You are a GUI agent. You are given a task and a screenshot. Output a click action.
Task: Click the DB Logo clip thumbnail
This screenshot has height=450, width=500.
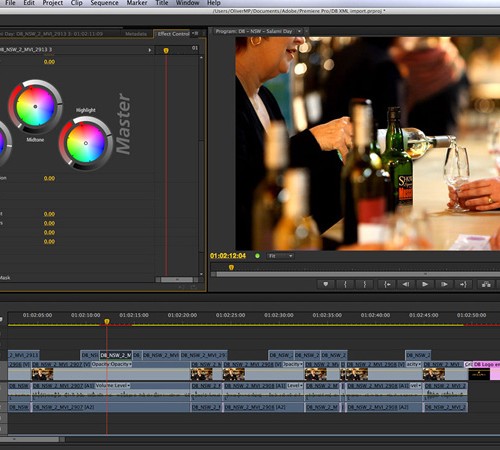click(x=479, y=374)
